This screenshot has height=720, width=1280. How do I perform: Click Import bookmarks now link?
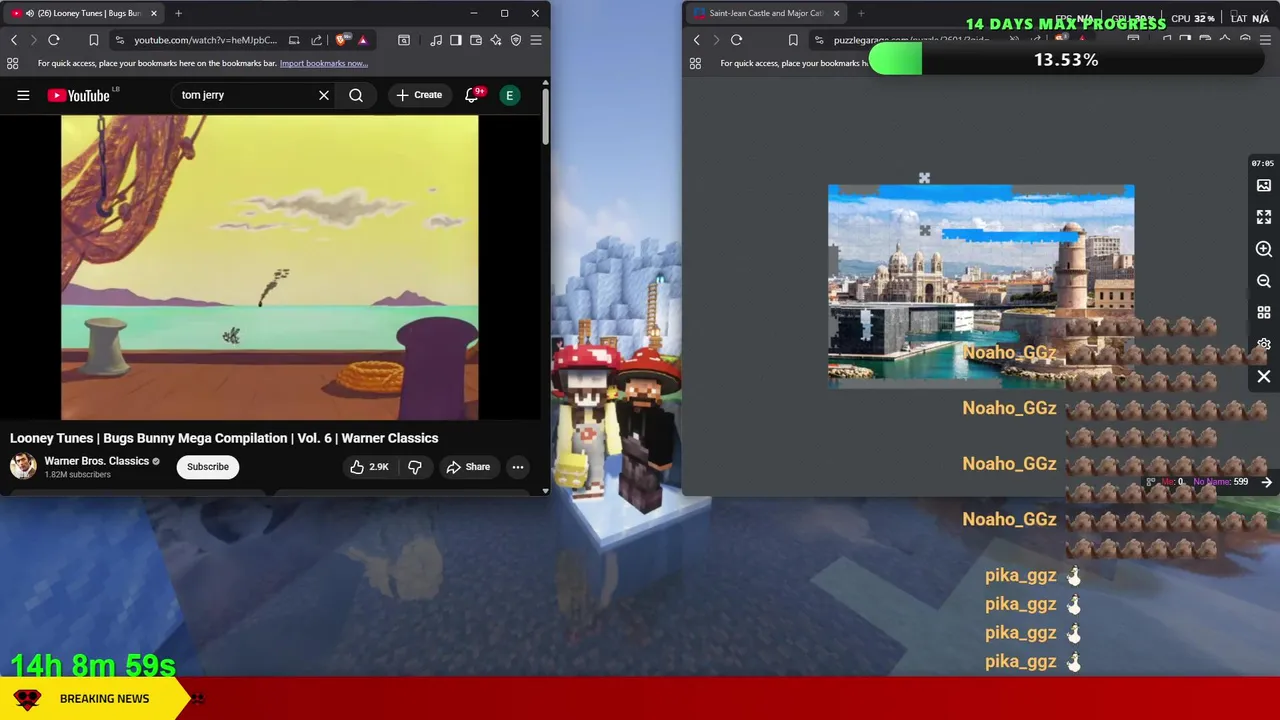[323, 63]
